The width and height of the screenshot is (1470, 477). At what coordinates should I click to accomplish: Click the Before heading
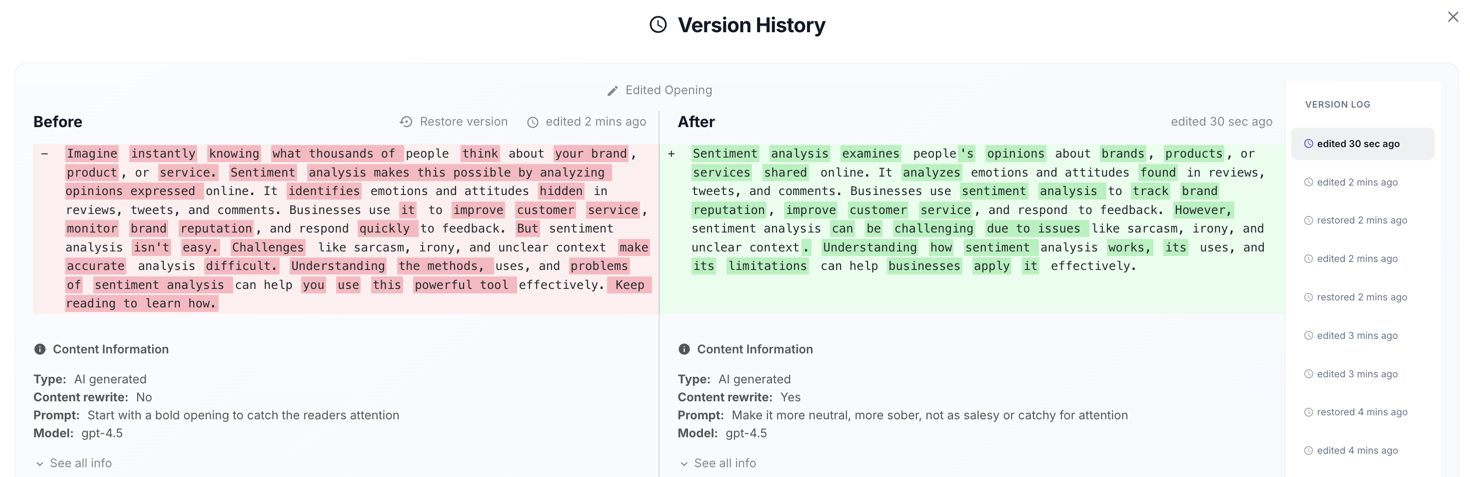58,122
